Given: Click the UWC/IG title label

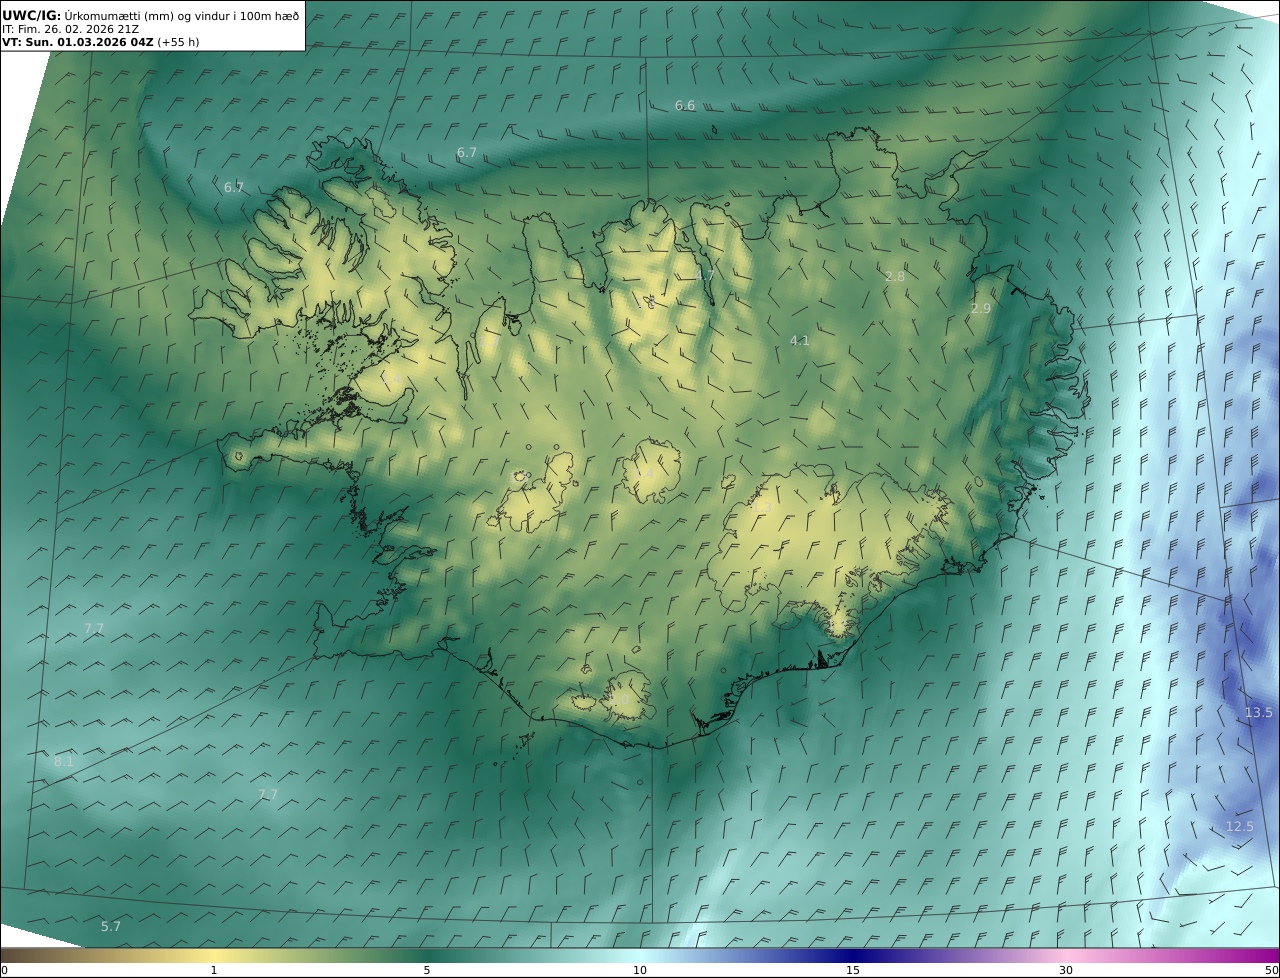Looking at the screenshot, I should pyautogui.click(x=32, y=15).
